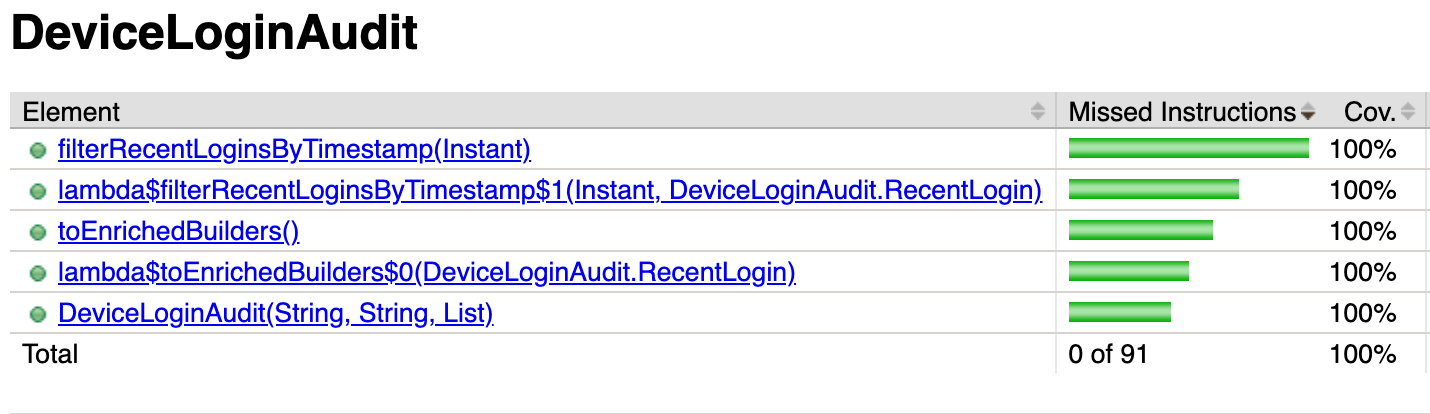Click the '0 of 91' total cell
Screen dimensions: 1430x414
point(1108,354)
